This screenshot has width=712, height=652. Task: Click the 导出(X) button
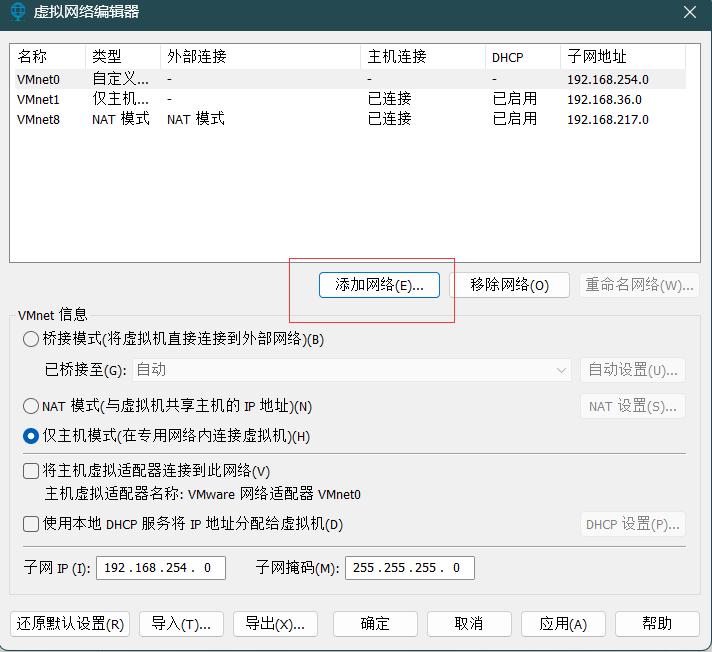[x=275, y=624]
